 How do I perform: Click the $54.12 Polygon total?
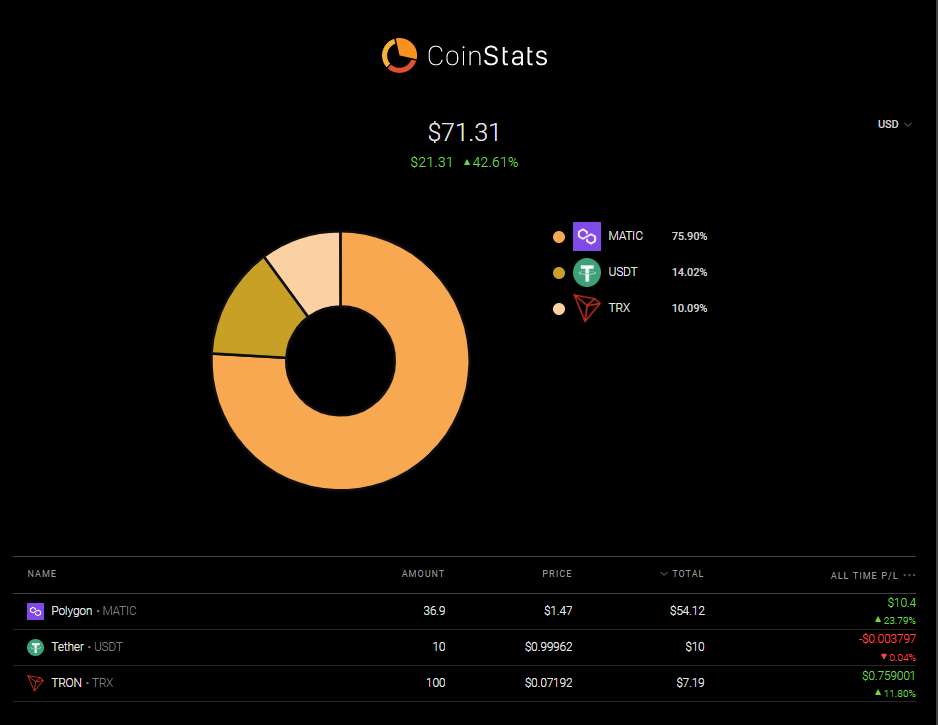coord(687,611)
